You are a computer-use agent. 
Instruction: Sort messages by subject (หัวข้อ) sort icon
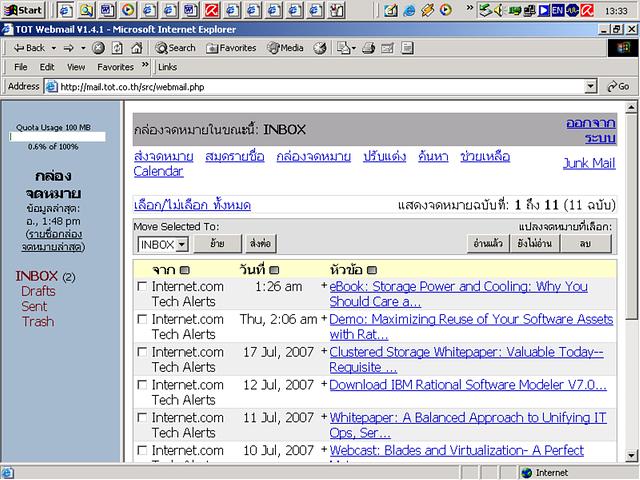tap(372, 270)
